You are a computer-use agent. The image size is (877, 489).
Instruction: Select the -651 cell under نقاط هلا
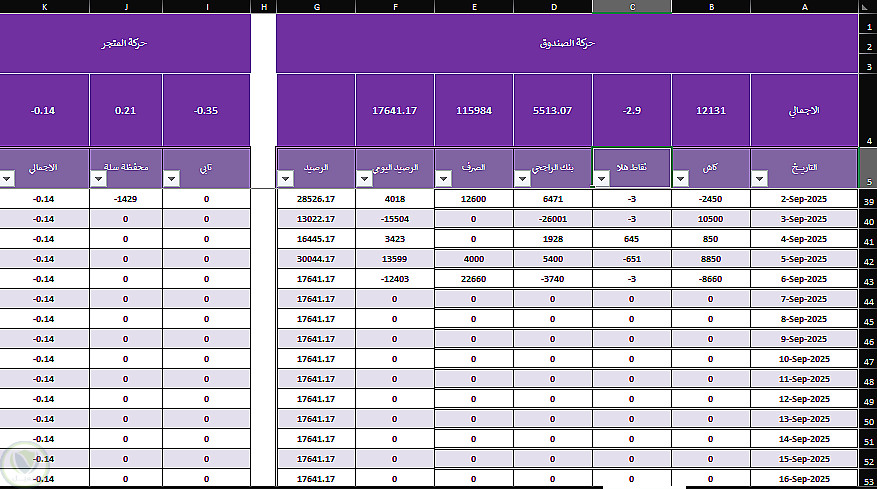632,259
